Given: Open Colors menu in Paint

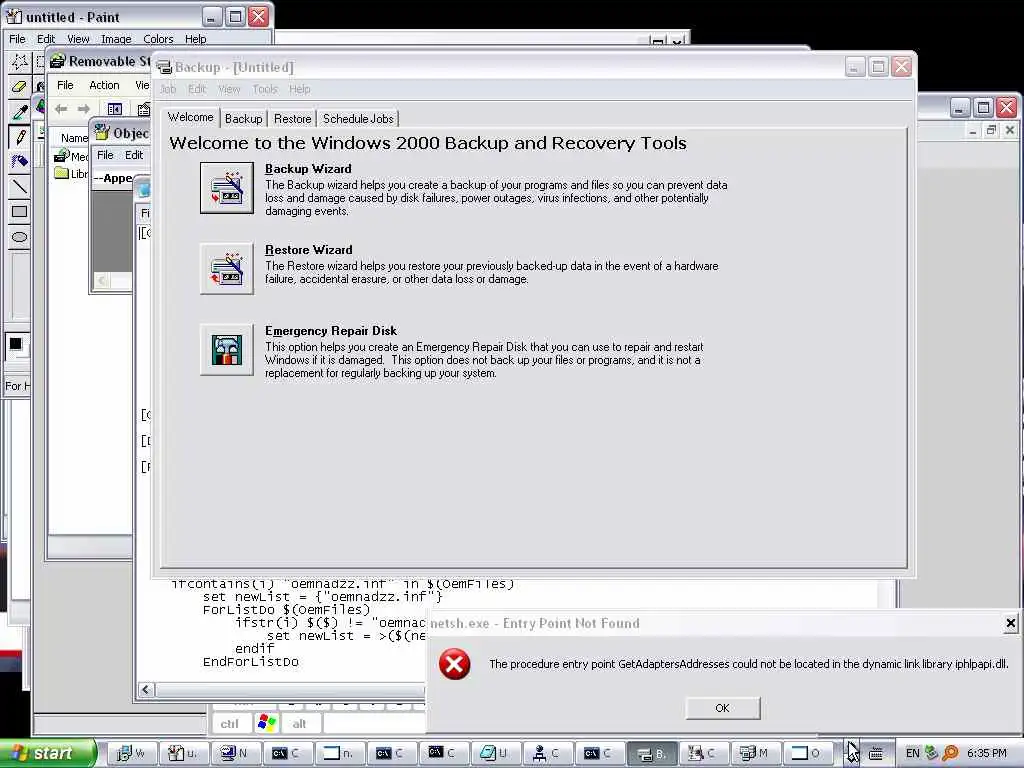Looking at the screenshot, I should [158, 39].
